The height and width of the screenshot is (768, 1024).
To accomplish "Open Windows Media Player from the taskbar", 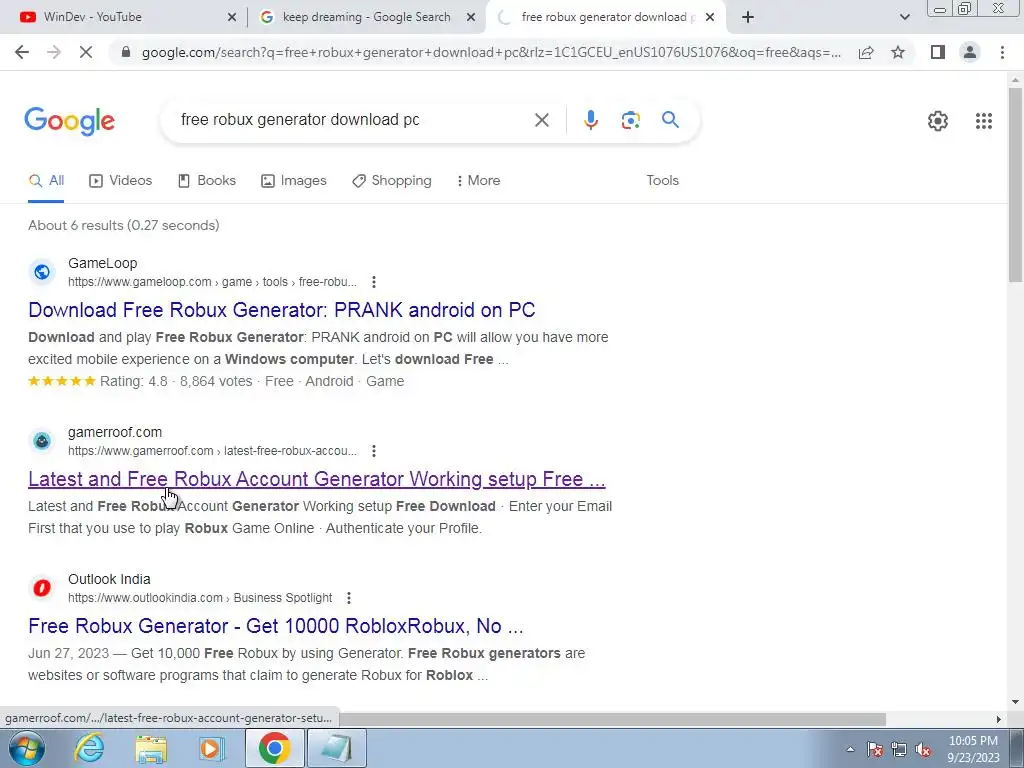I will tap(212, 748).
